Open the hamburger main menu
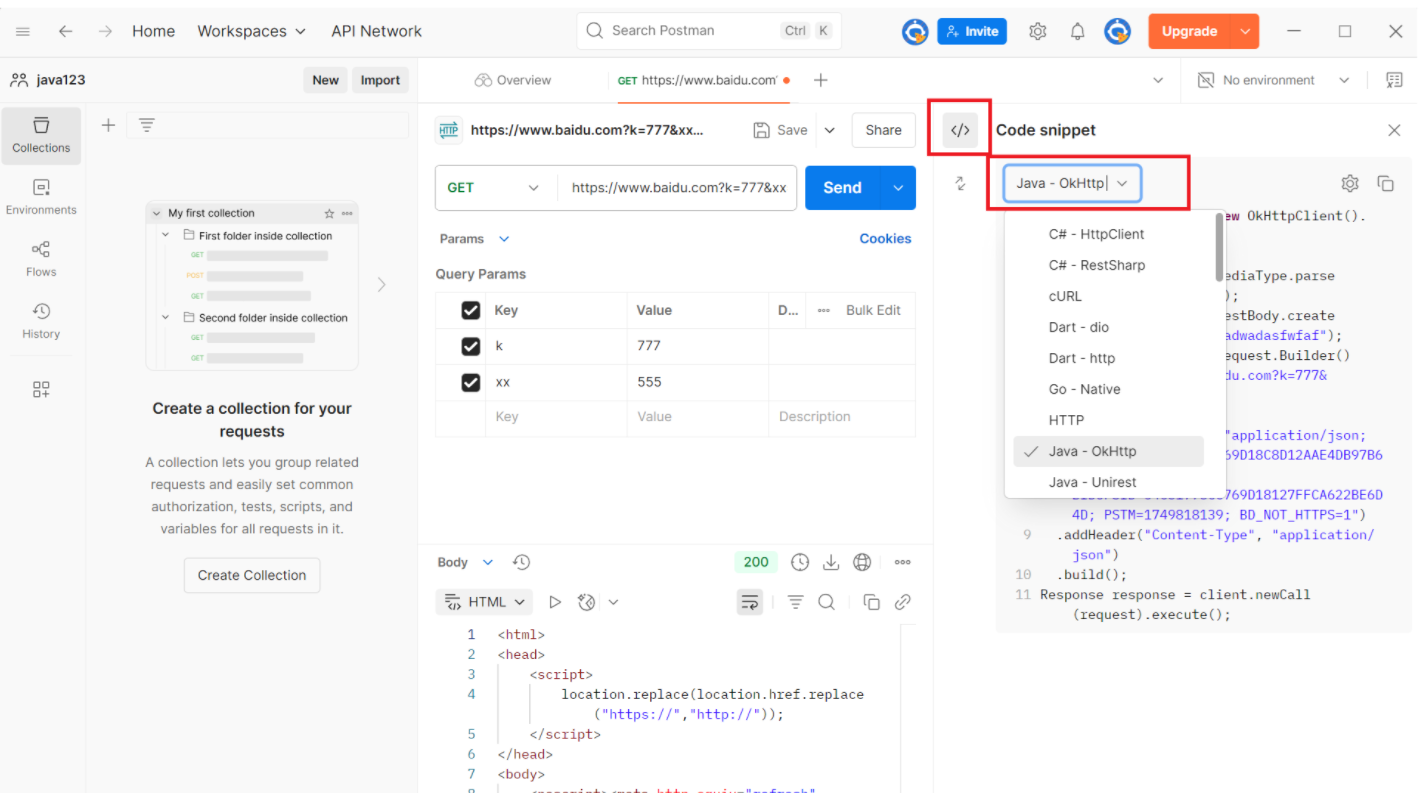1426x793 pixels. (x=23, y=31)
